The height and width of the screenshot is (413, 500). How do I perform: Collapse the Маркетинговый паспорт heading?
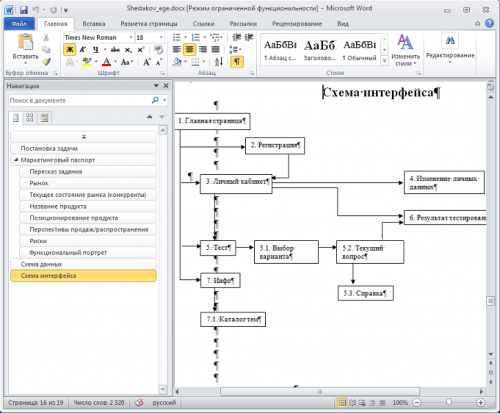[x=16, y=160]
